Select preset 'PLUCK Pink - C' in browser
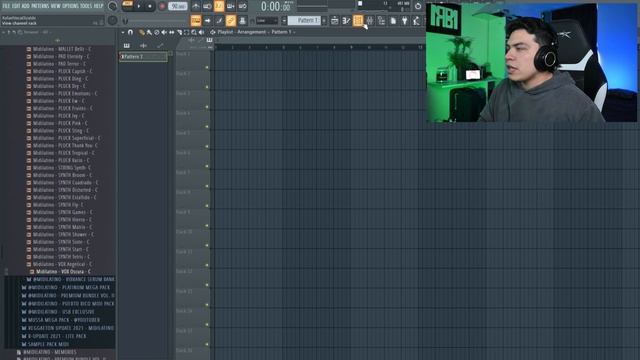640x360 pixels. [x=60, y=123]
